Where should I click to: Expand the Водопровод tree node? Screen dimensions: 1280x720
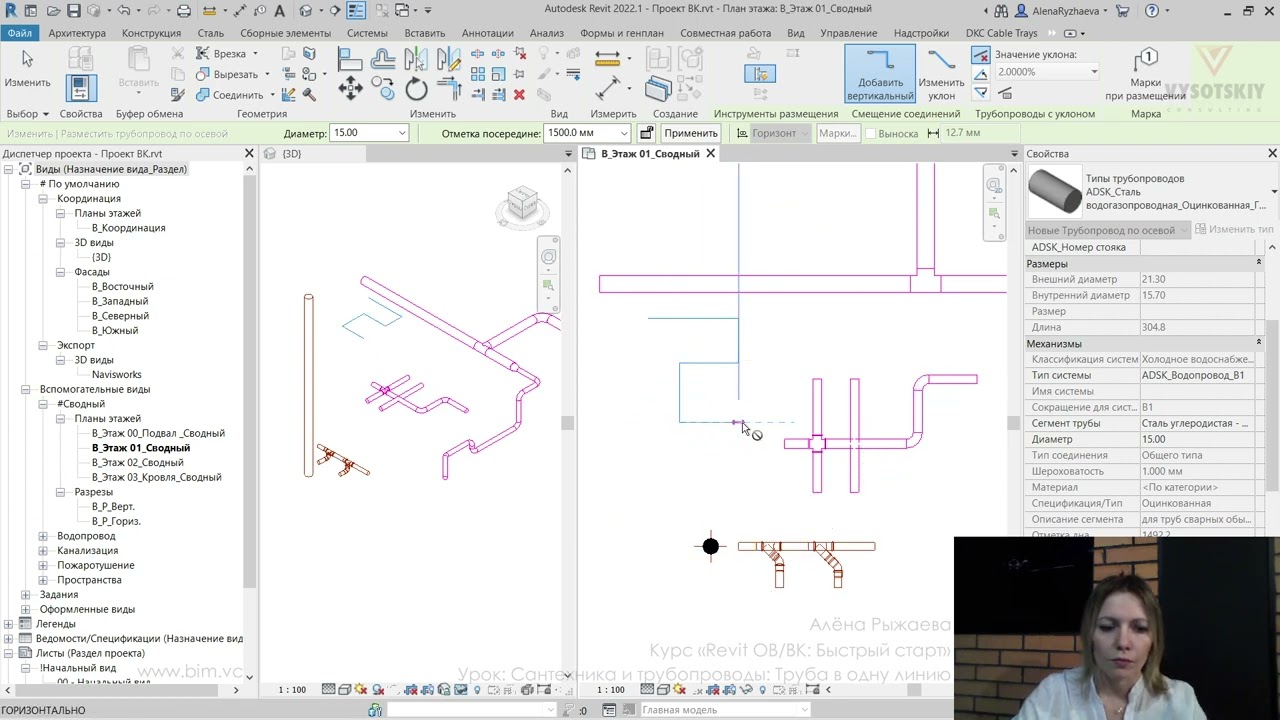pyautogui.click(x=43, y=536)
